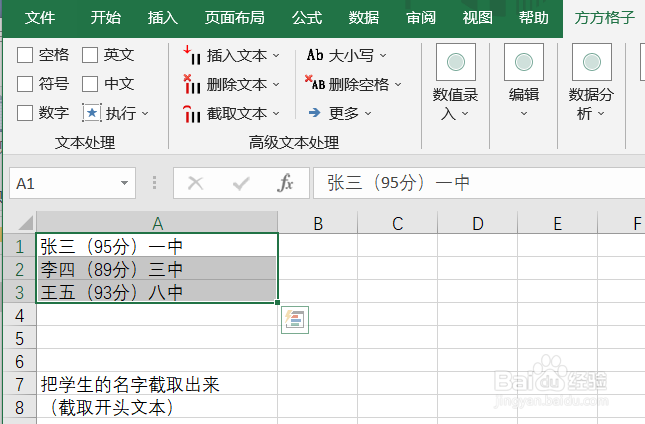Check the 中文 checkbox
This screenshot has height=424, width=645.
(x=90, y=84)
